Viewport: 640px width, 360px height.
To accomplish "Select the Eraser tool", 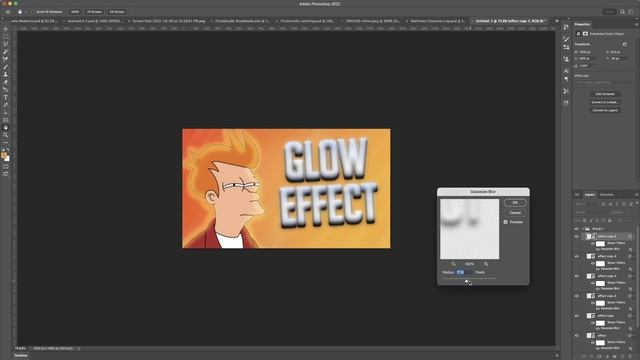I will pyautogui.click(x=5, y=82).
